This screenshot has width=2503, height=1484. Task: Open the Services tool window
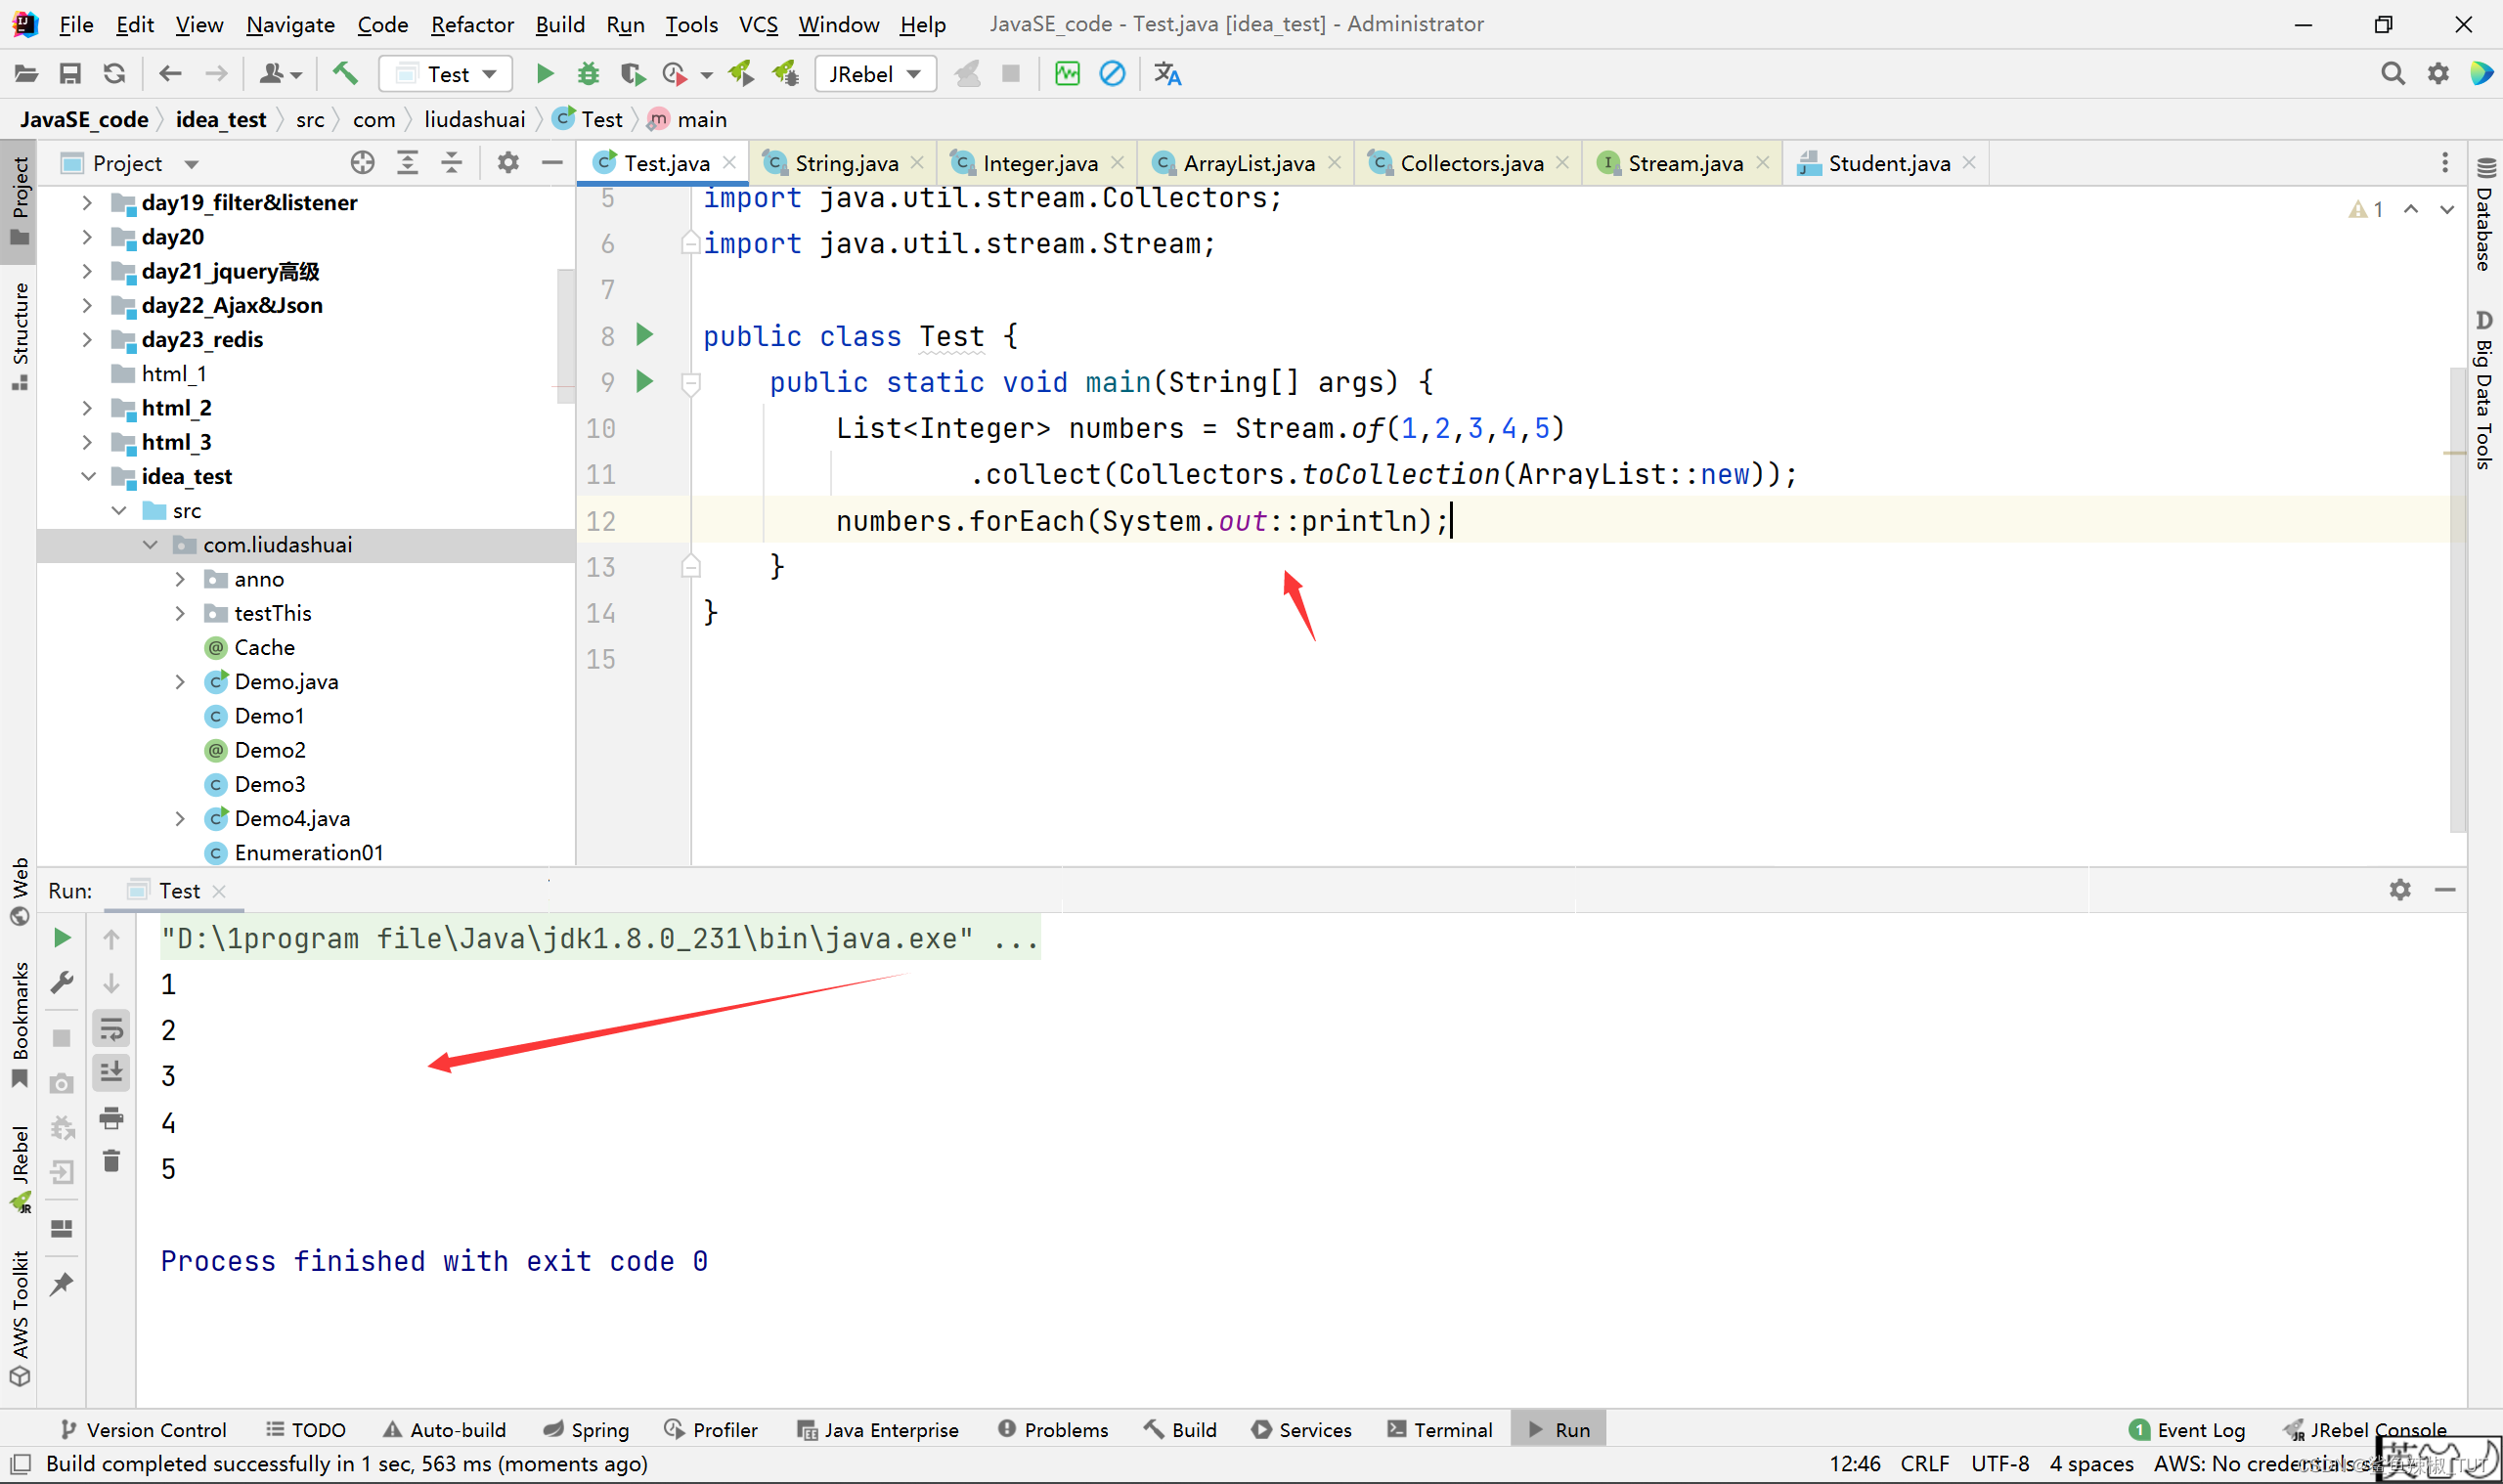point(1301,1430)
